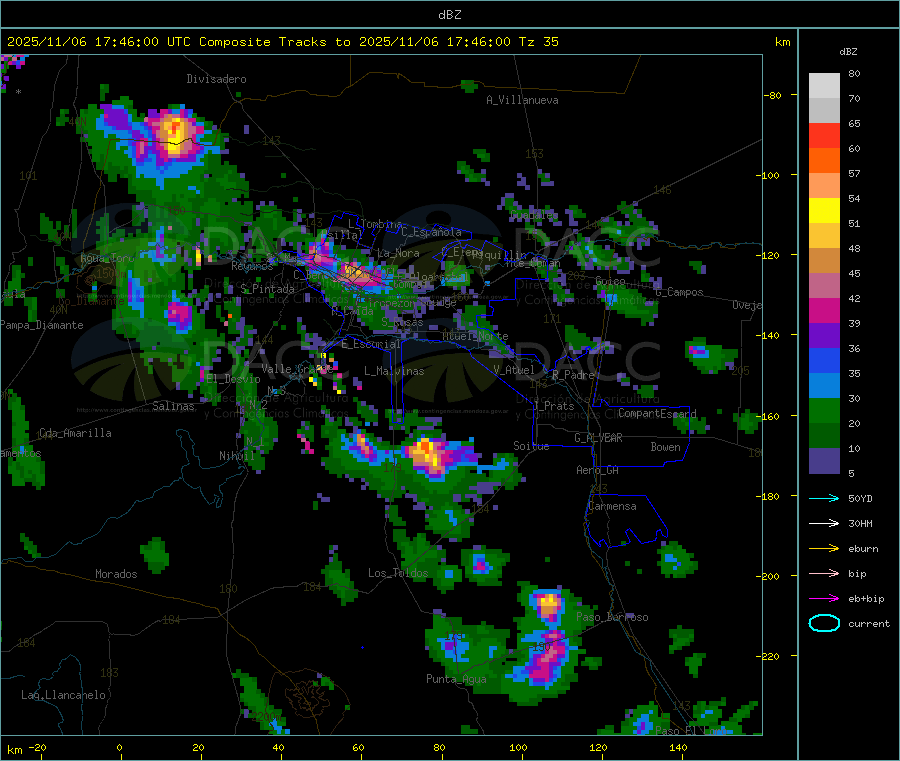
Task: Click the white 30HM arrow in legend
Action: [x=824, y=523]
